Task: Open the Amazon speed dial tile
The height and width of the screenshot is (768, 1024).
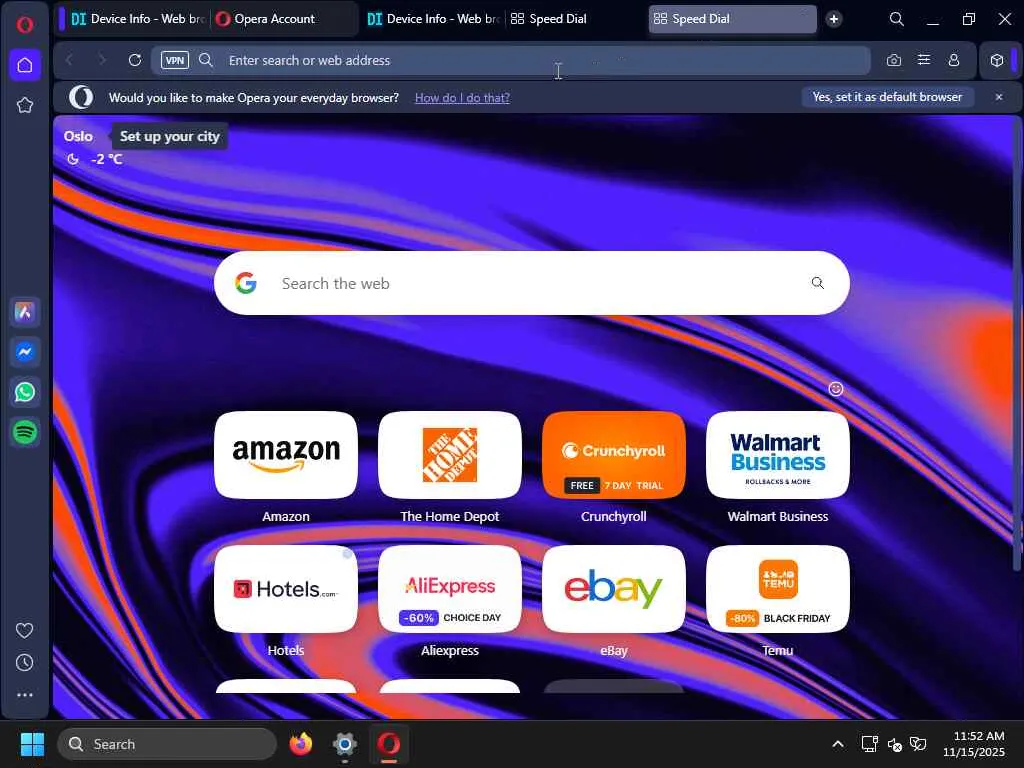Action: [x=286, y=455]
